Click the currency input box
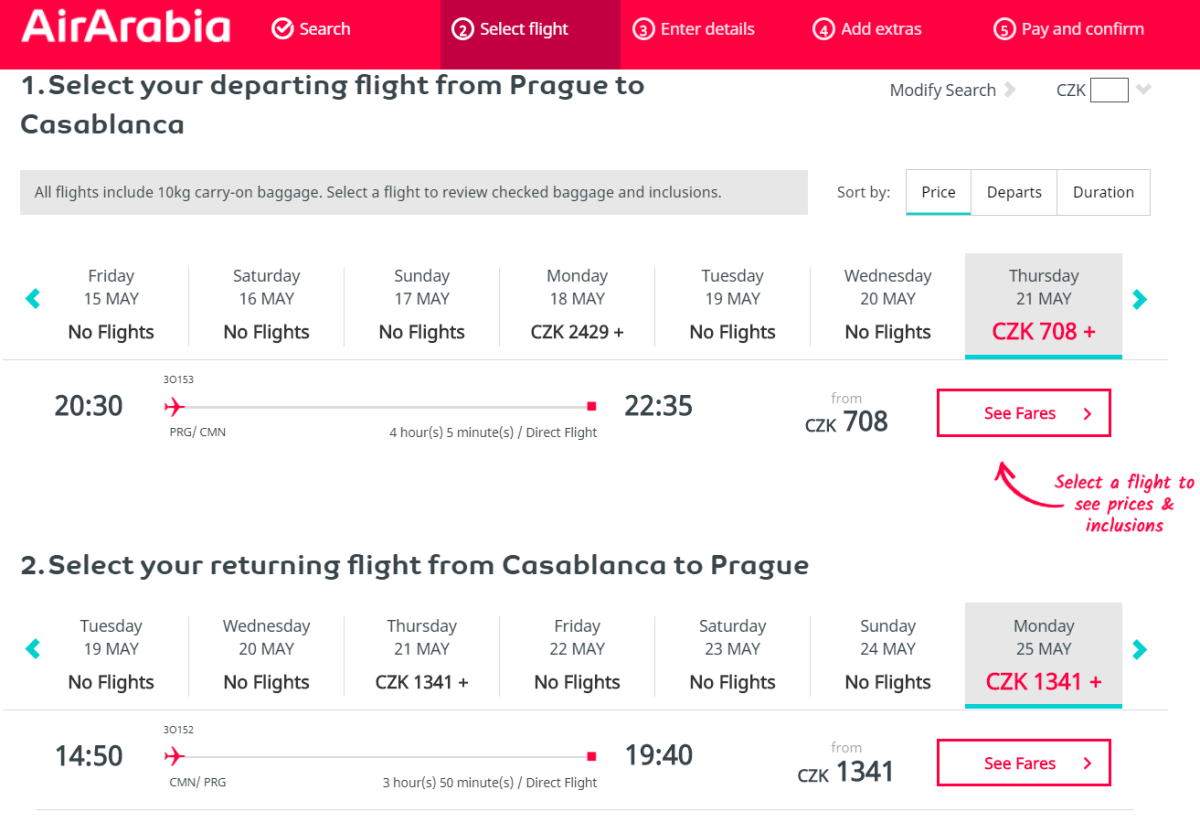 pyautogui.click(x=1109, y=90)
